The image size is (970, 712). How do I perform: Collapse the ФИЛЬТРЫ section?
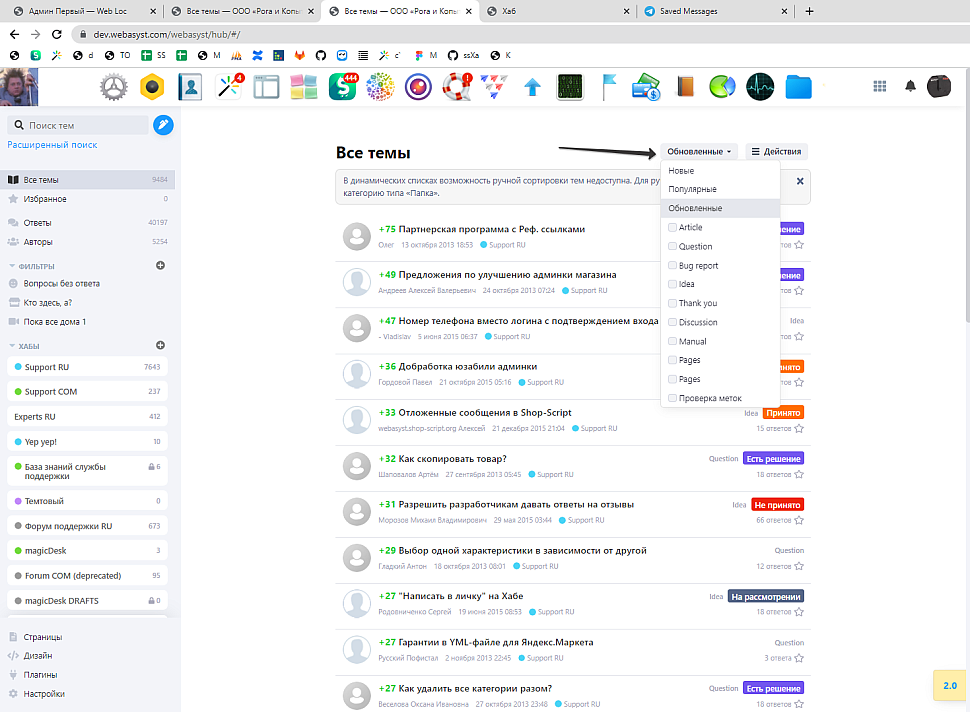(12, 266)
